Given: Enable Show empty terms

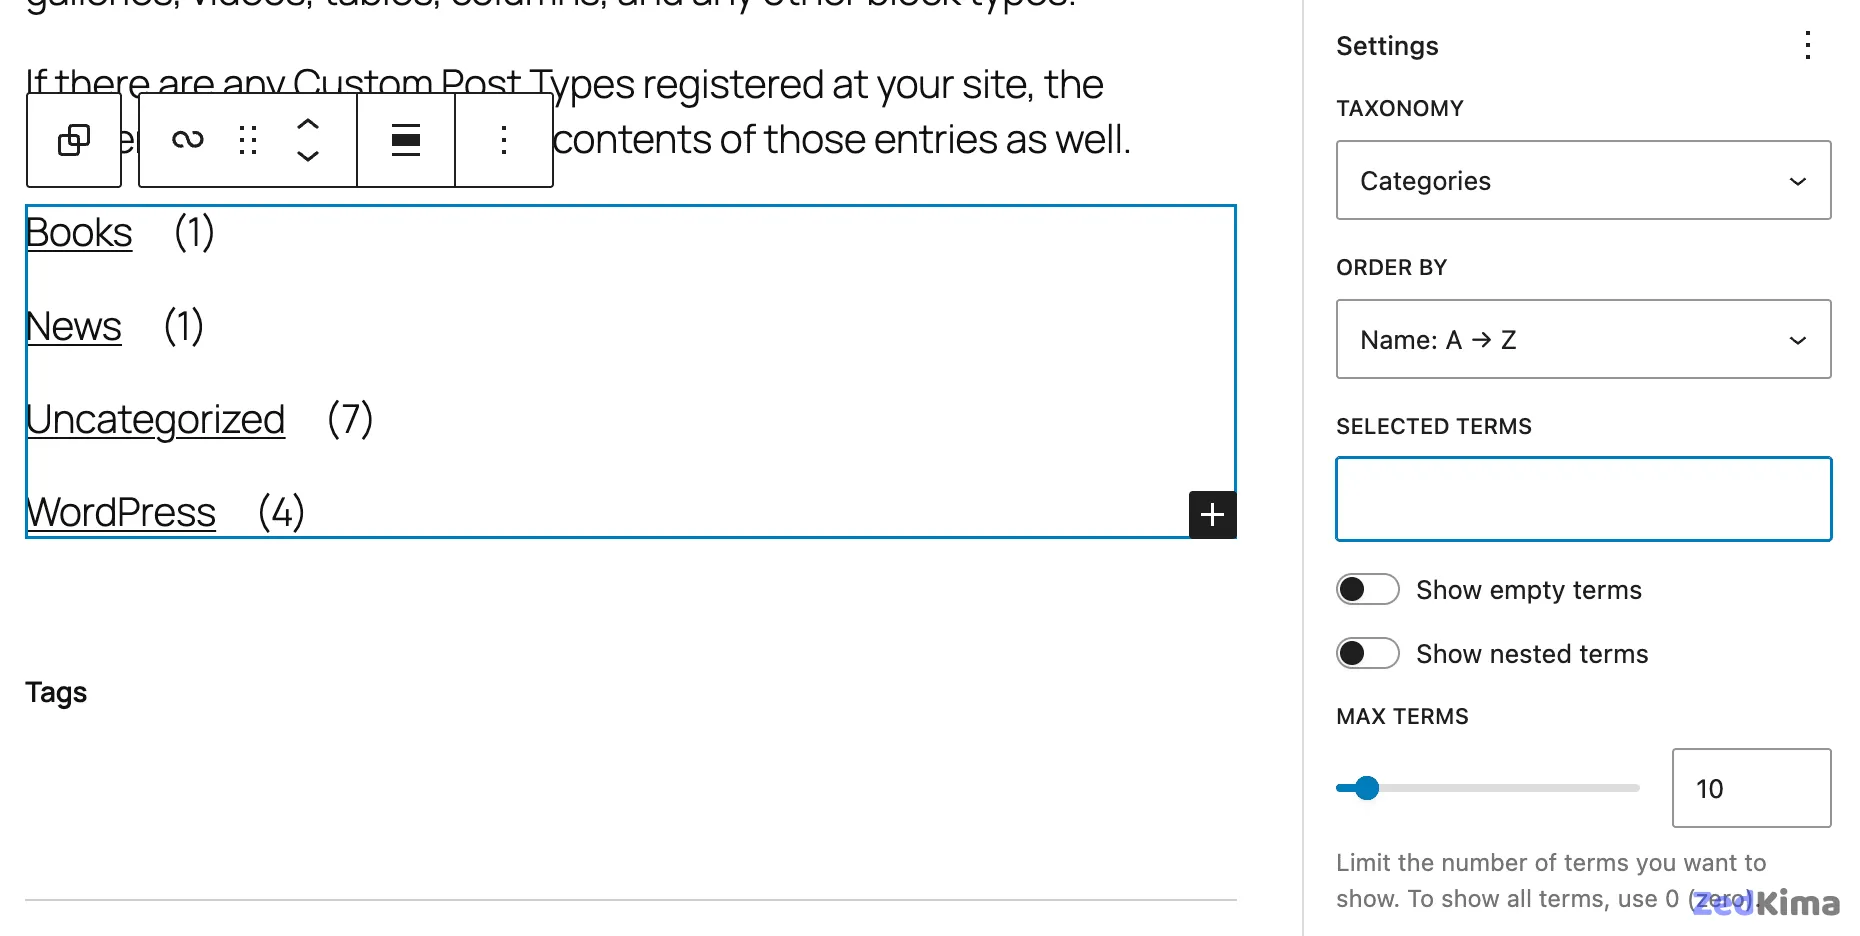Looking at the screenshot, I should 1367,589.
